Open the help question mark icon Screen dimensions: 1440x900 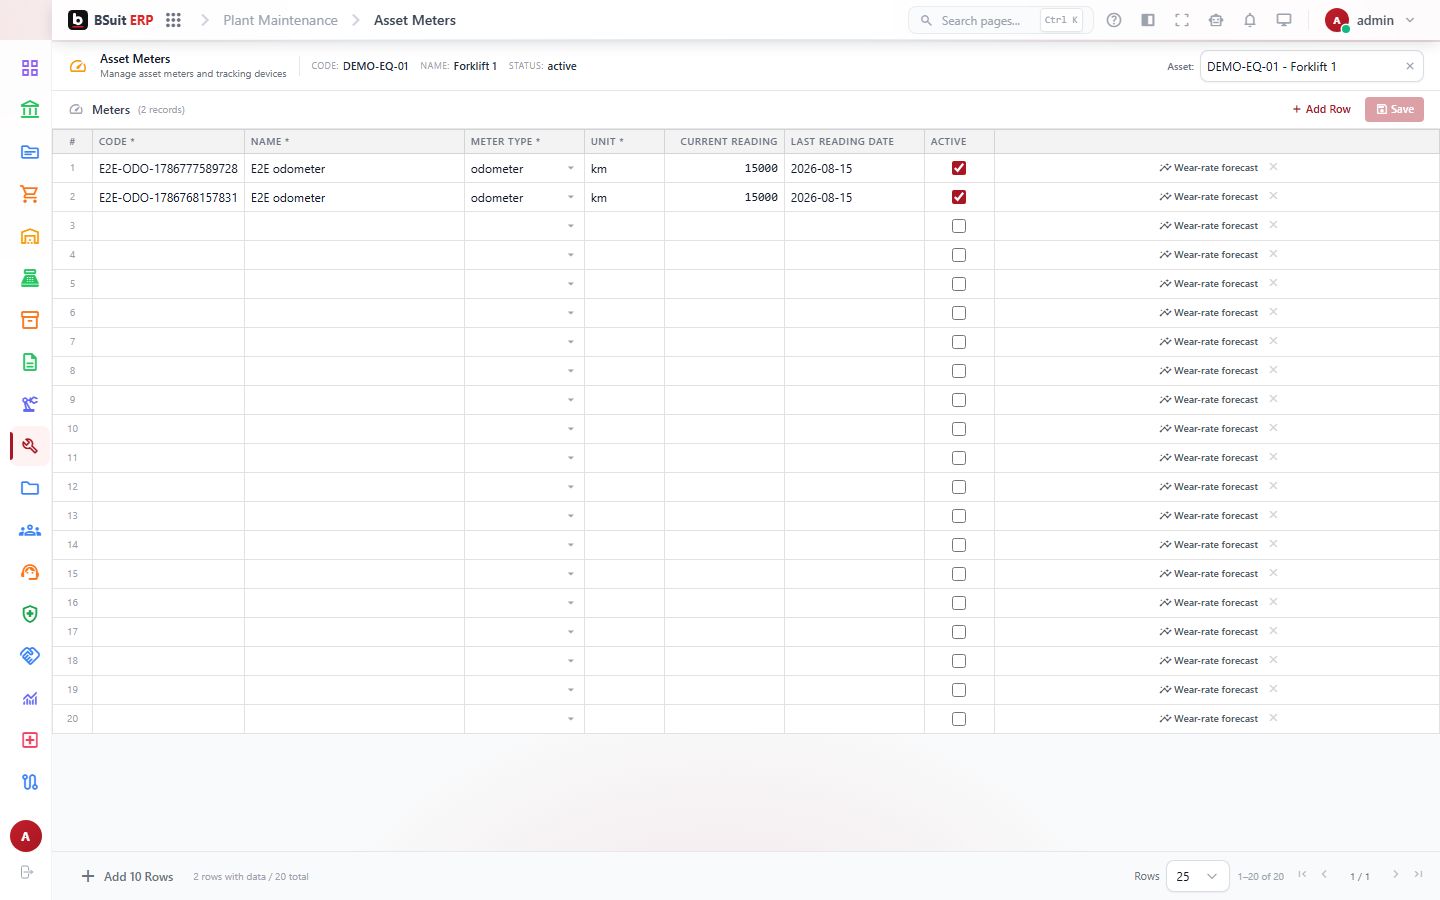[x=1114, y=20]
